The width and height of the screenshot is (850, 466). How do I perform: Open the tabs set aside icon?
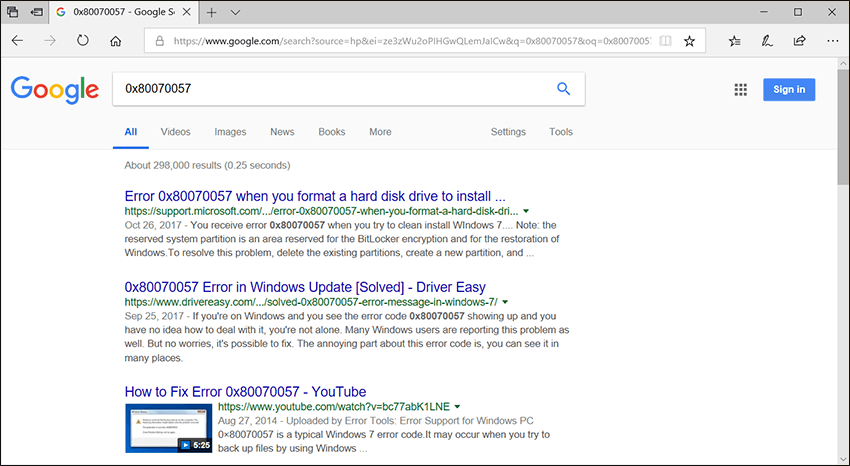pos(12,12)
